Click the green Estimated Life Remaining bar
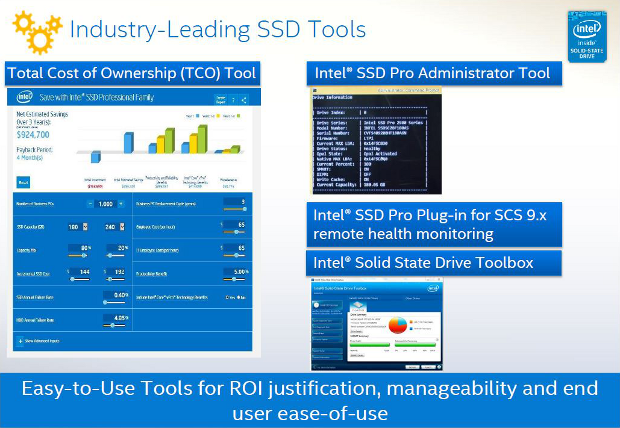 415,345
